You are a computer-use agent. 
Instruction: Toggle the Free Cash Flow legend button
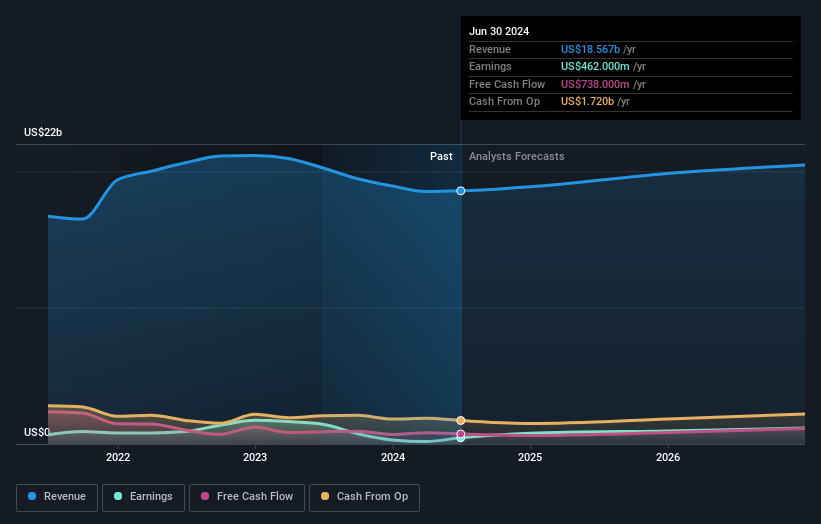tap(247, 497)
